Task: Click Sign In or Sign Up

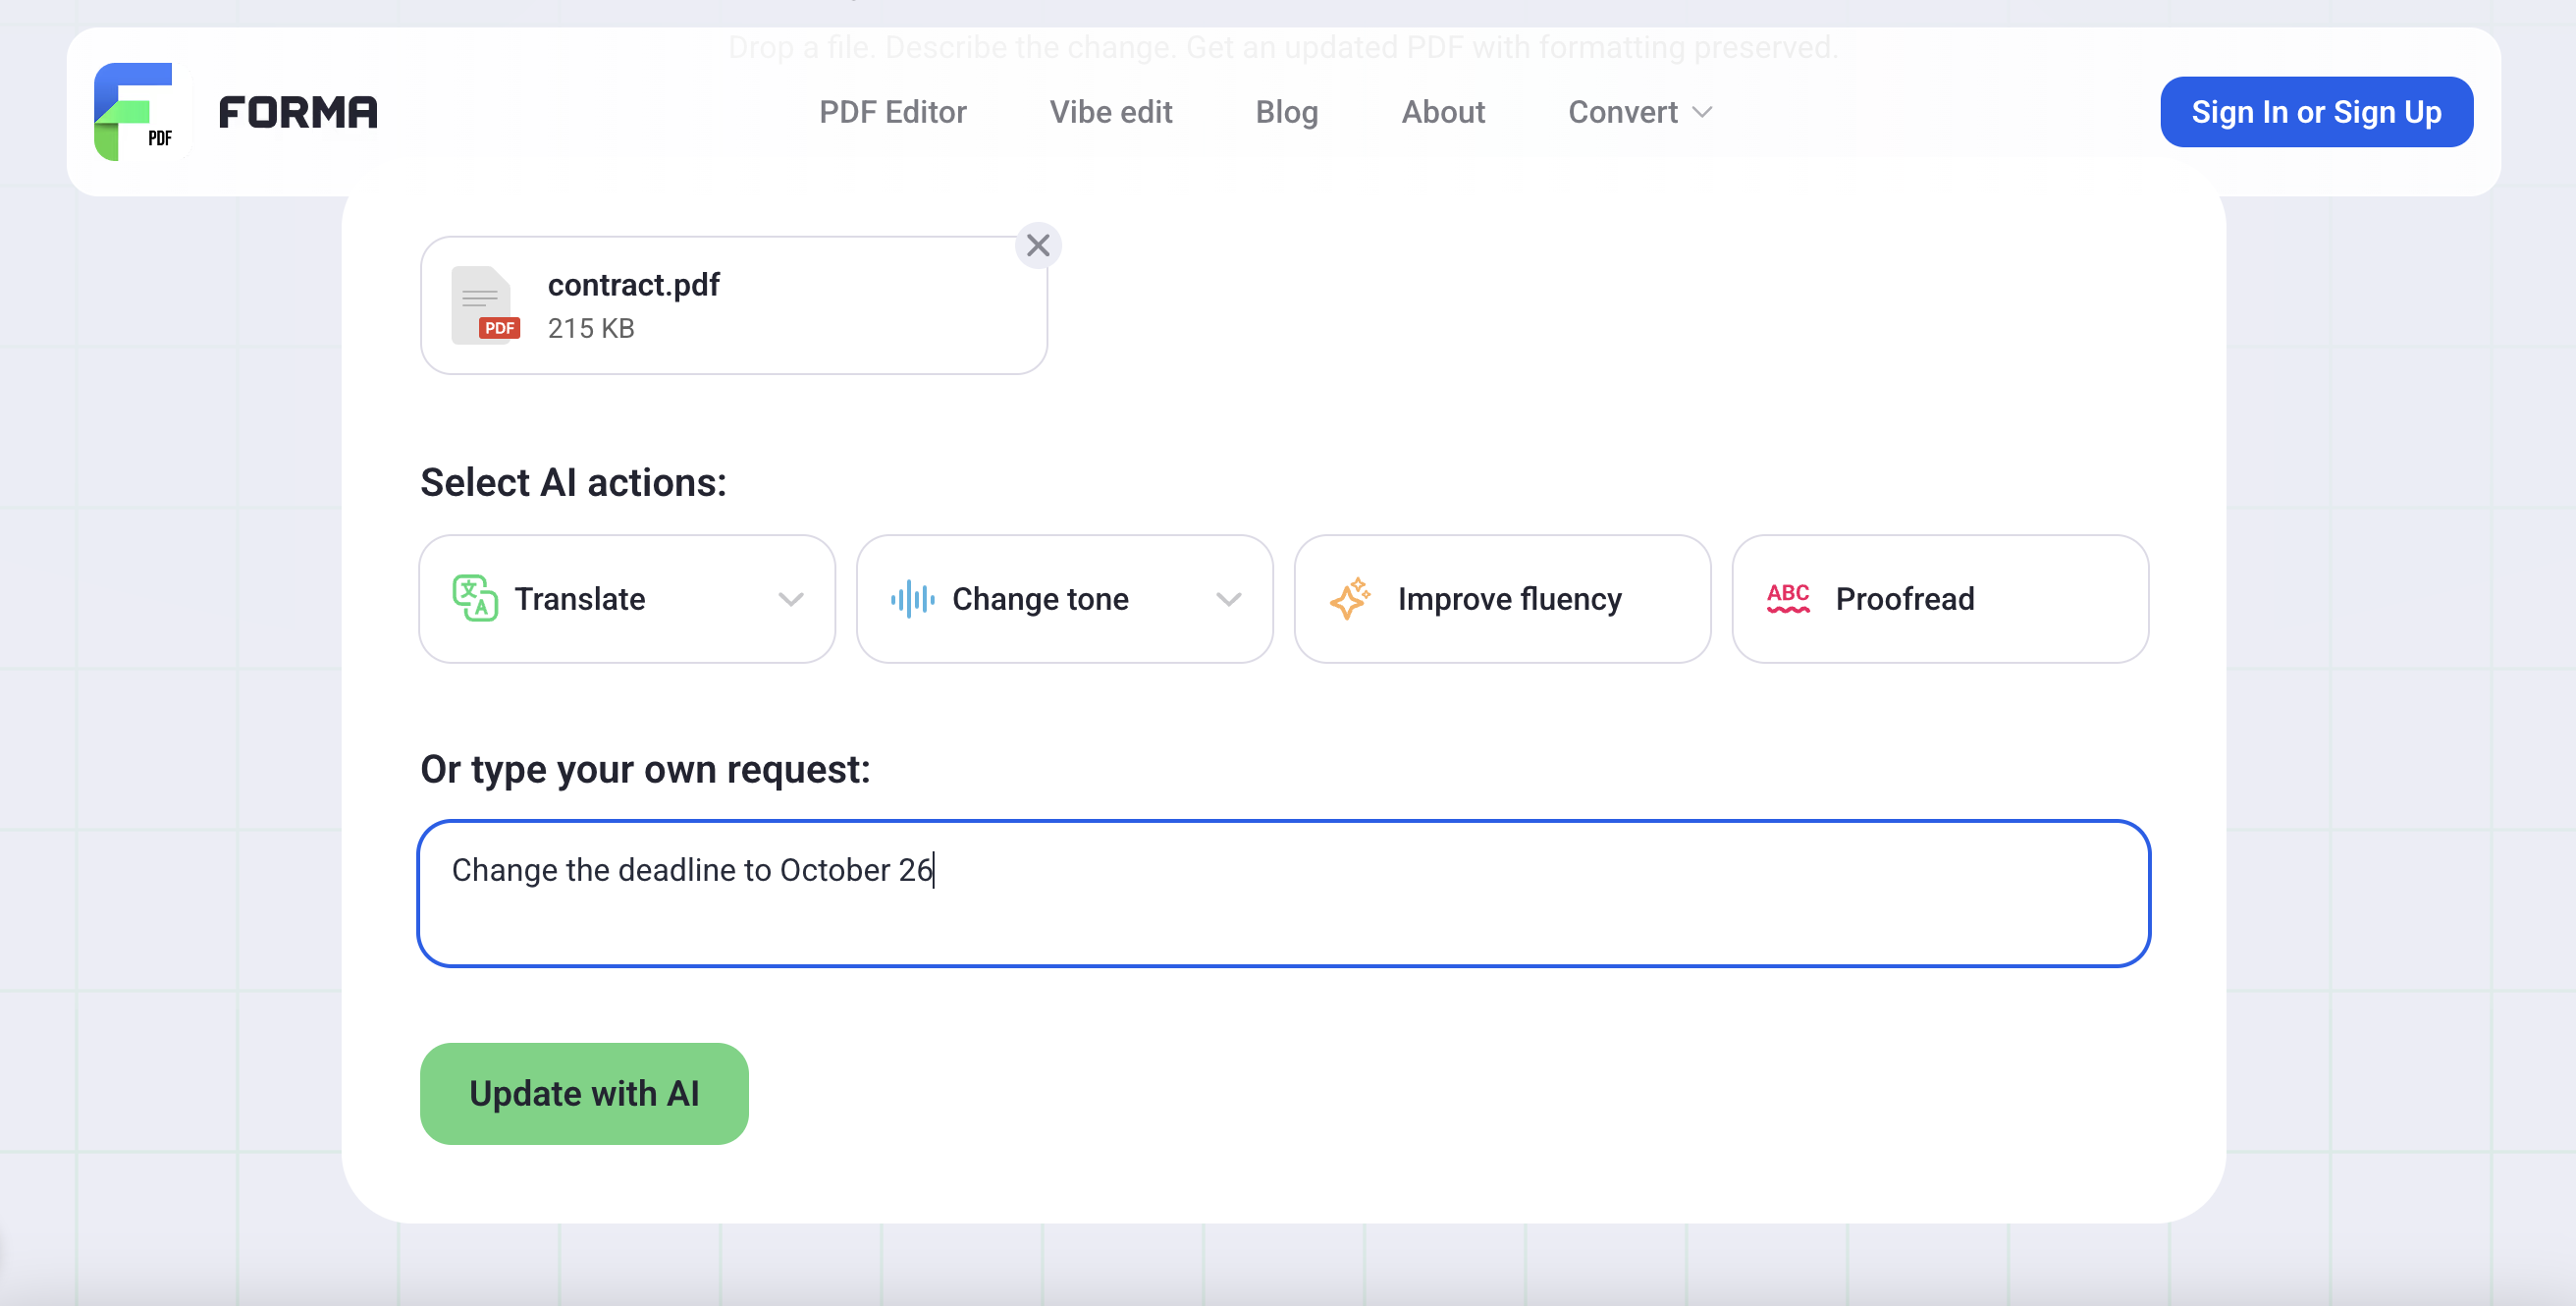Action: click(x=2316, y=112)
